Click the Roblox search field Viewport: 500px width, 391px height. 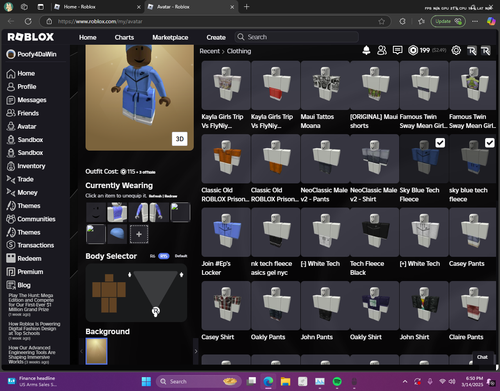tap(297, 37)
